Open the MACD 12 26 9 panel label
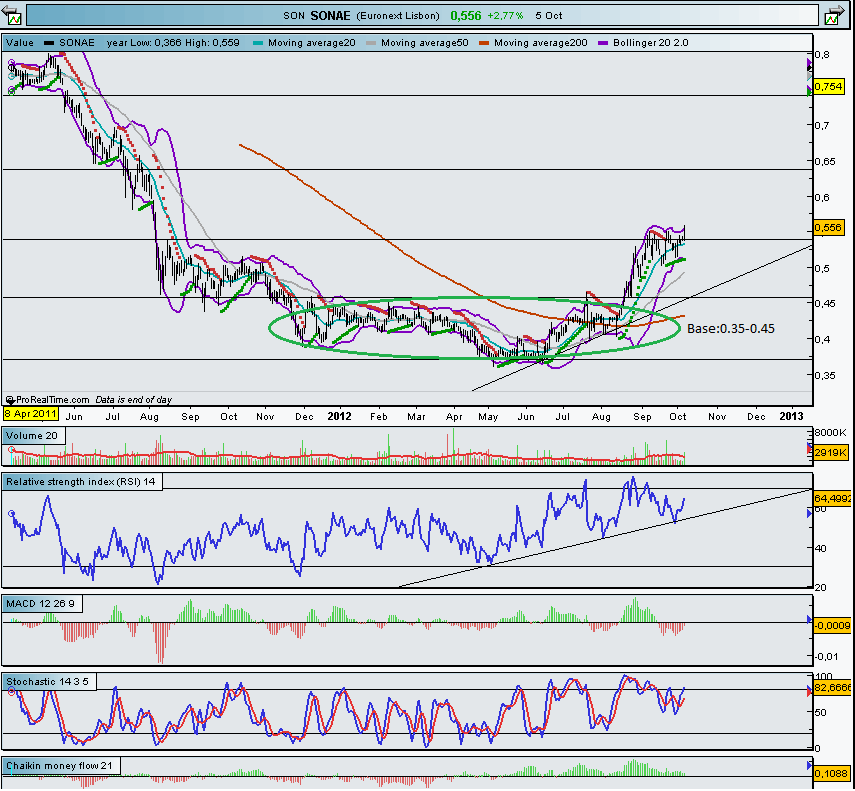 [42, 604]
